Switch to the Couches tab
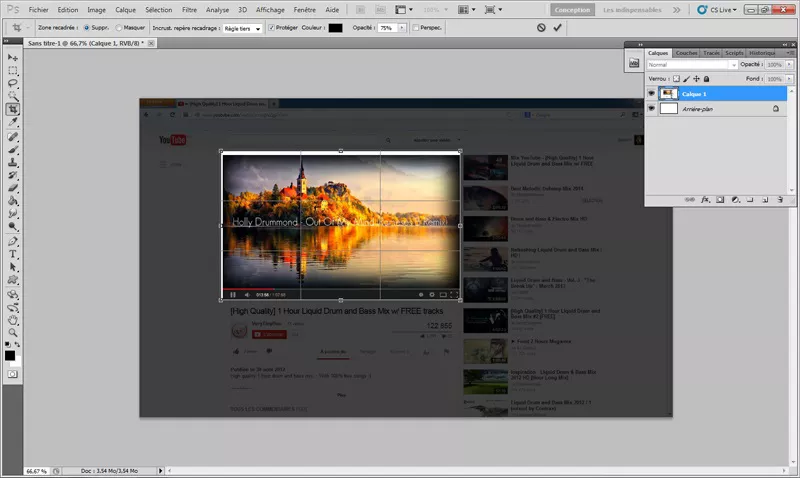This screenshot has width=800, height=478. click(x=686, y=52)
